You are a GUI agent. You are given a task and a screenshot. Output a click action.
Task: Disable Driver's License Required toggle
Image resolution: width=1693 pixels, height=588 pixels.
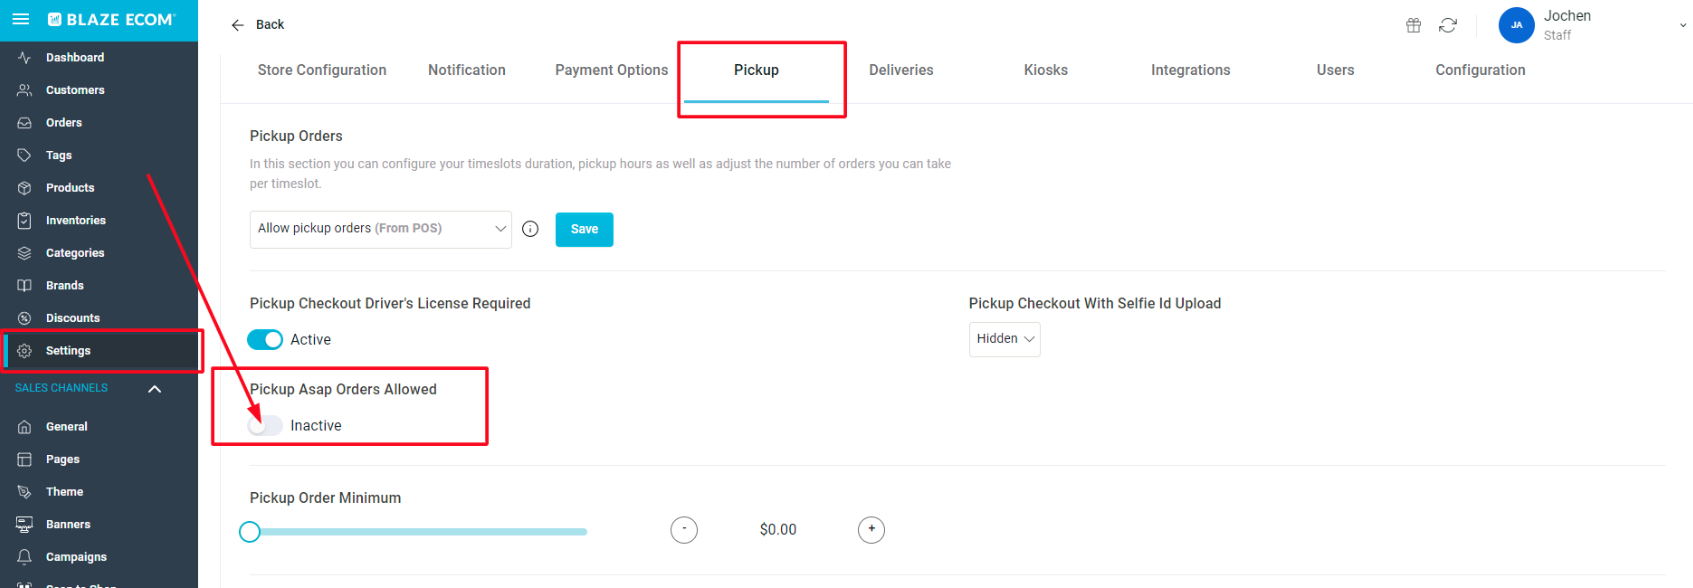tap(265, 340)
